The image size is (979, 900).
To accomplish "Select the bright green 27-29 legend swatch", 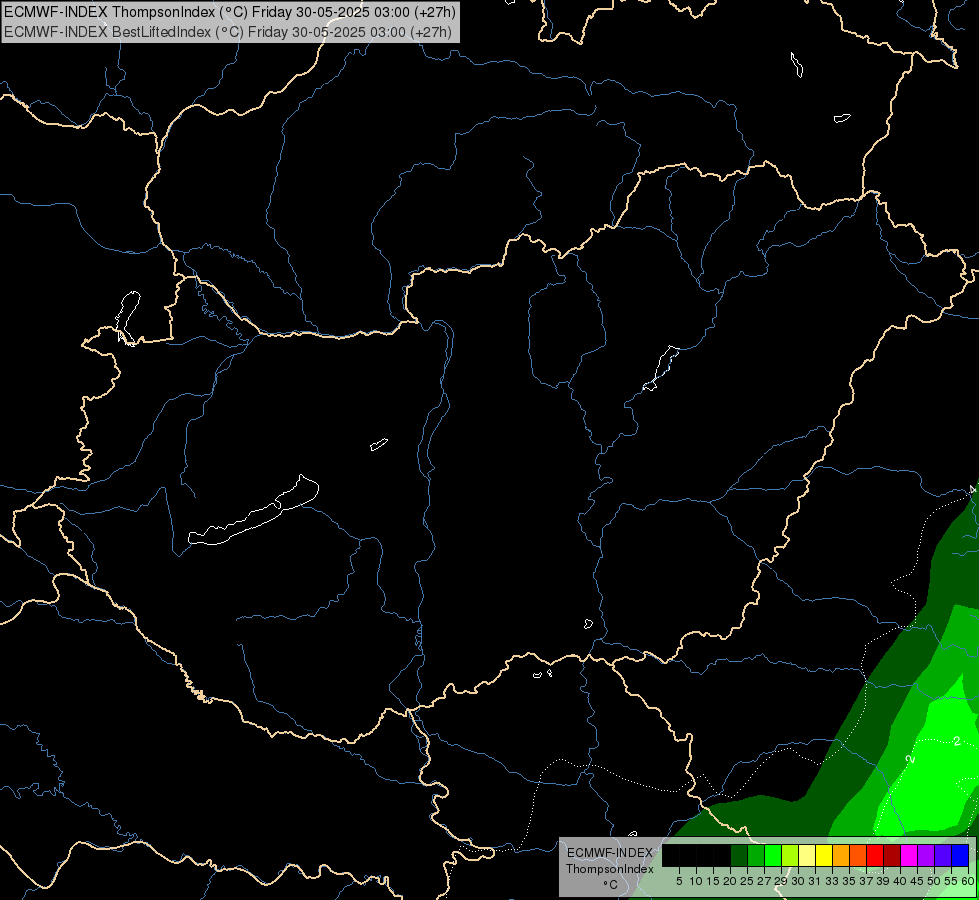I will tap(773, 855).
